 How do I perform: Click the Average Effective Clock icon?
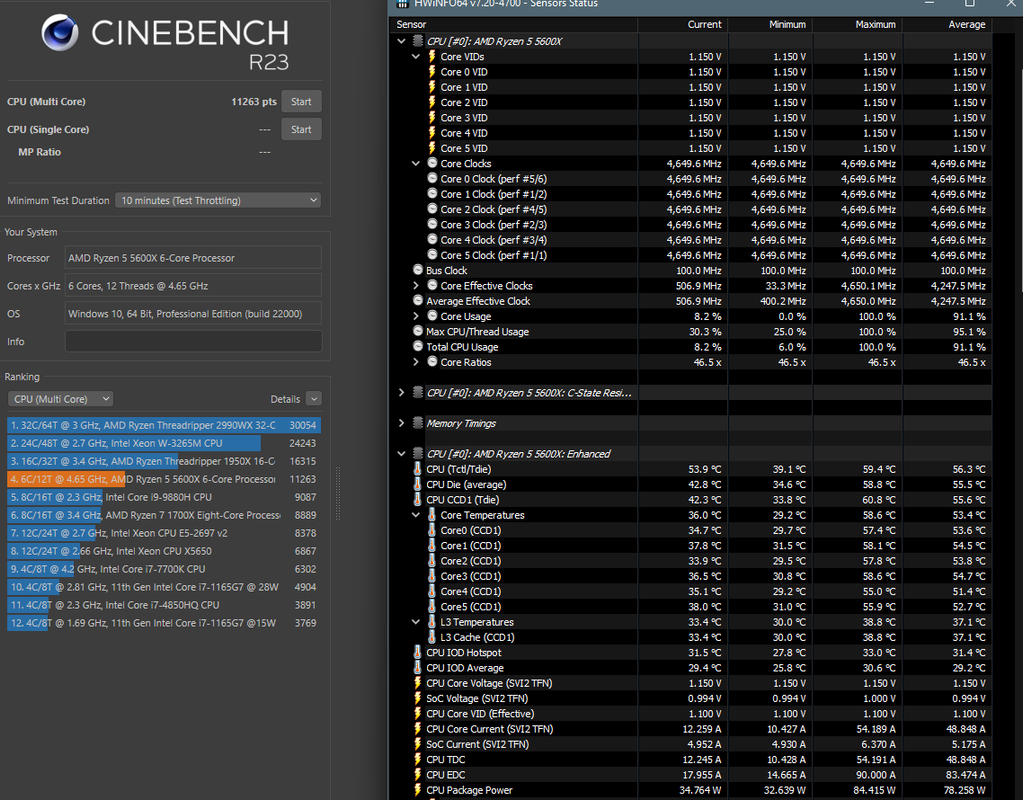pyautogui.click(x=418, y=301)
